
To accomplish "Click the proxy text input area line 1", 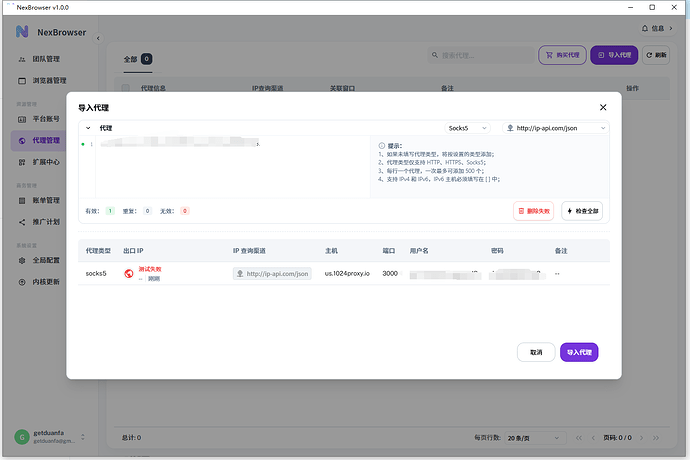I will [232, 144].
